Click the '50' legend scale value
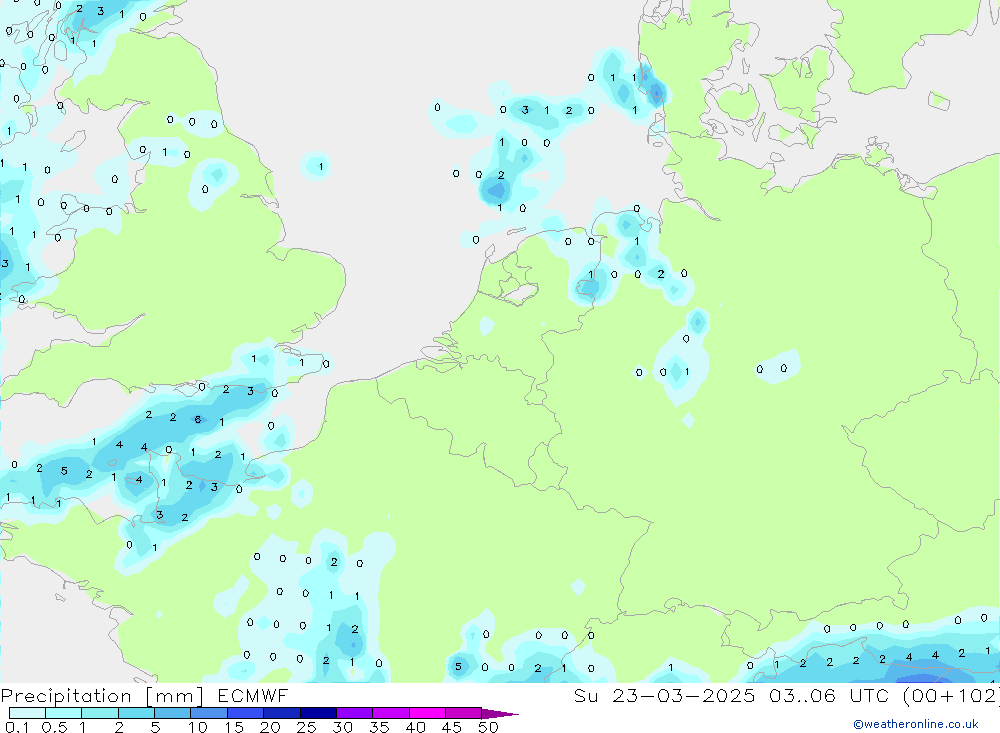This screenshot has height=733, width=1000. click(x=488, y=727)
